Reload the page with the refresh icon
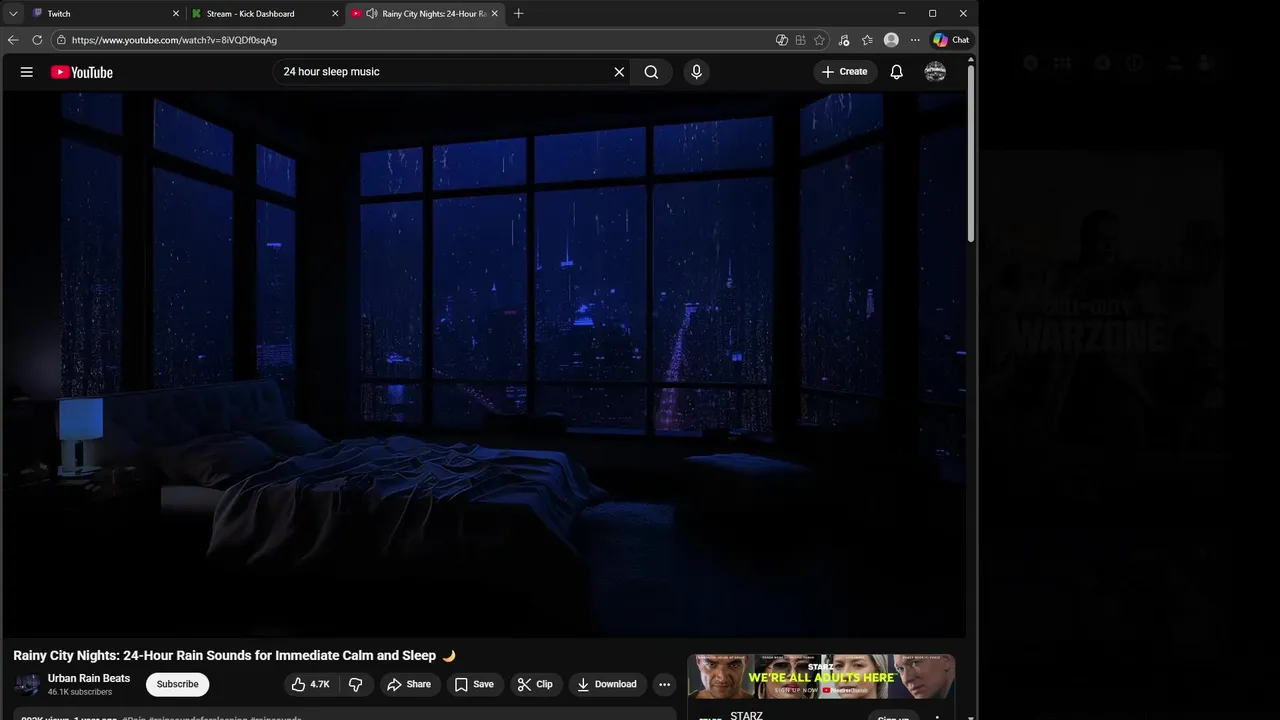The height and width of the screenshot is (720, 1280). 37,40
